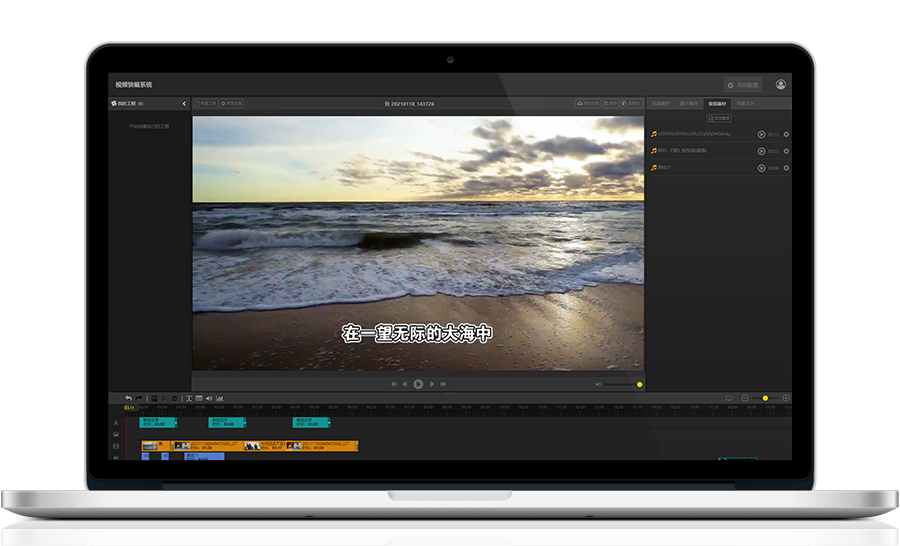
Task: Click the 添加素材 add material button
Action: click(x=718, y=118)
